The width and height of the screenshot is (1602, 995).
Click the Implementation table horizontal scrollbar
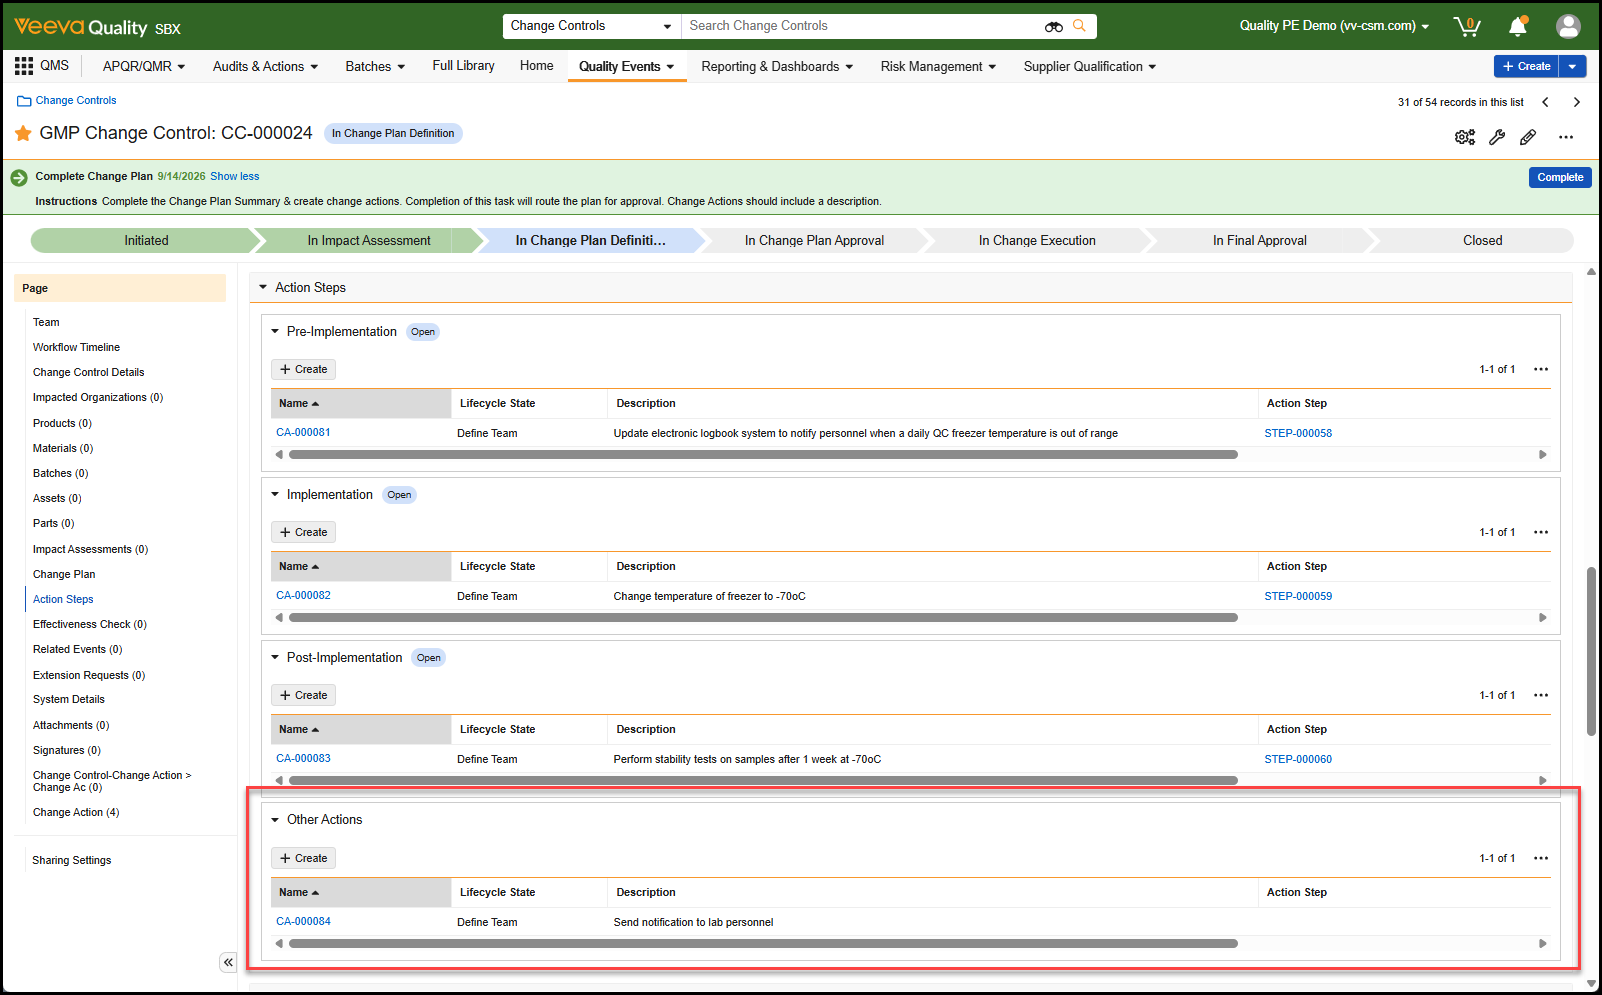coord(762,618)
